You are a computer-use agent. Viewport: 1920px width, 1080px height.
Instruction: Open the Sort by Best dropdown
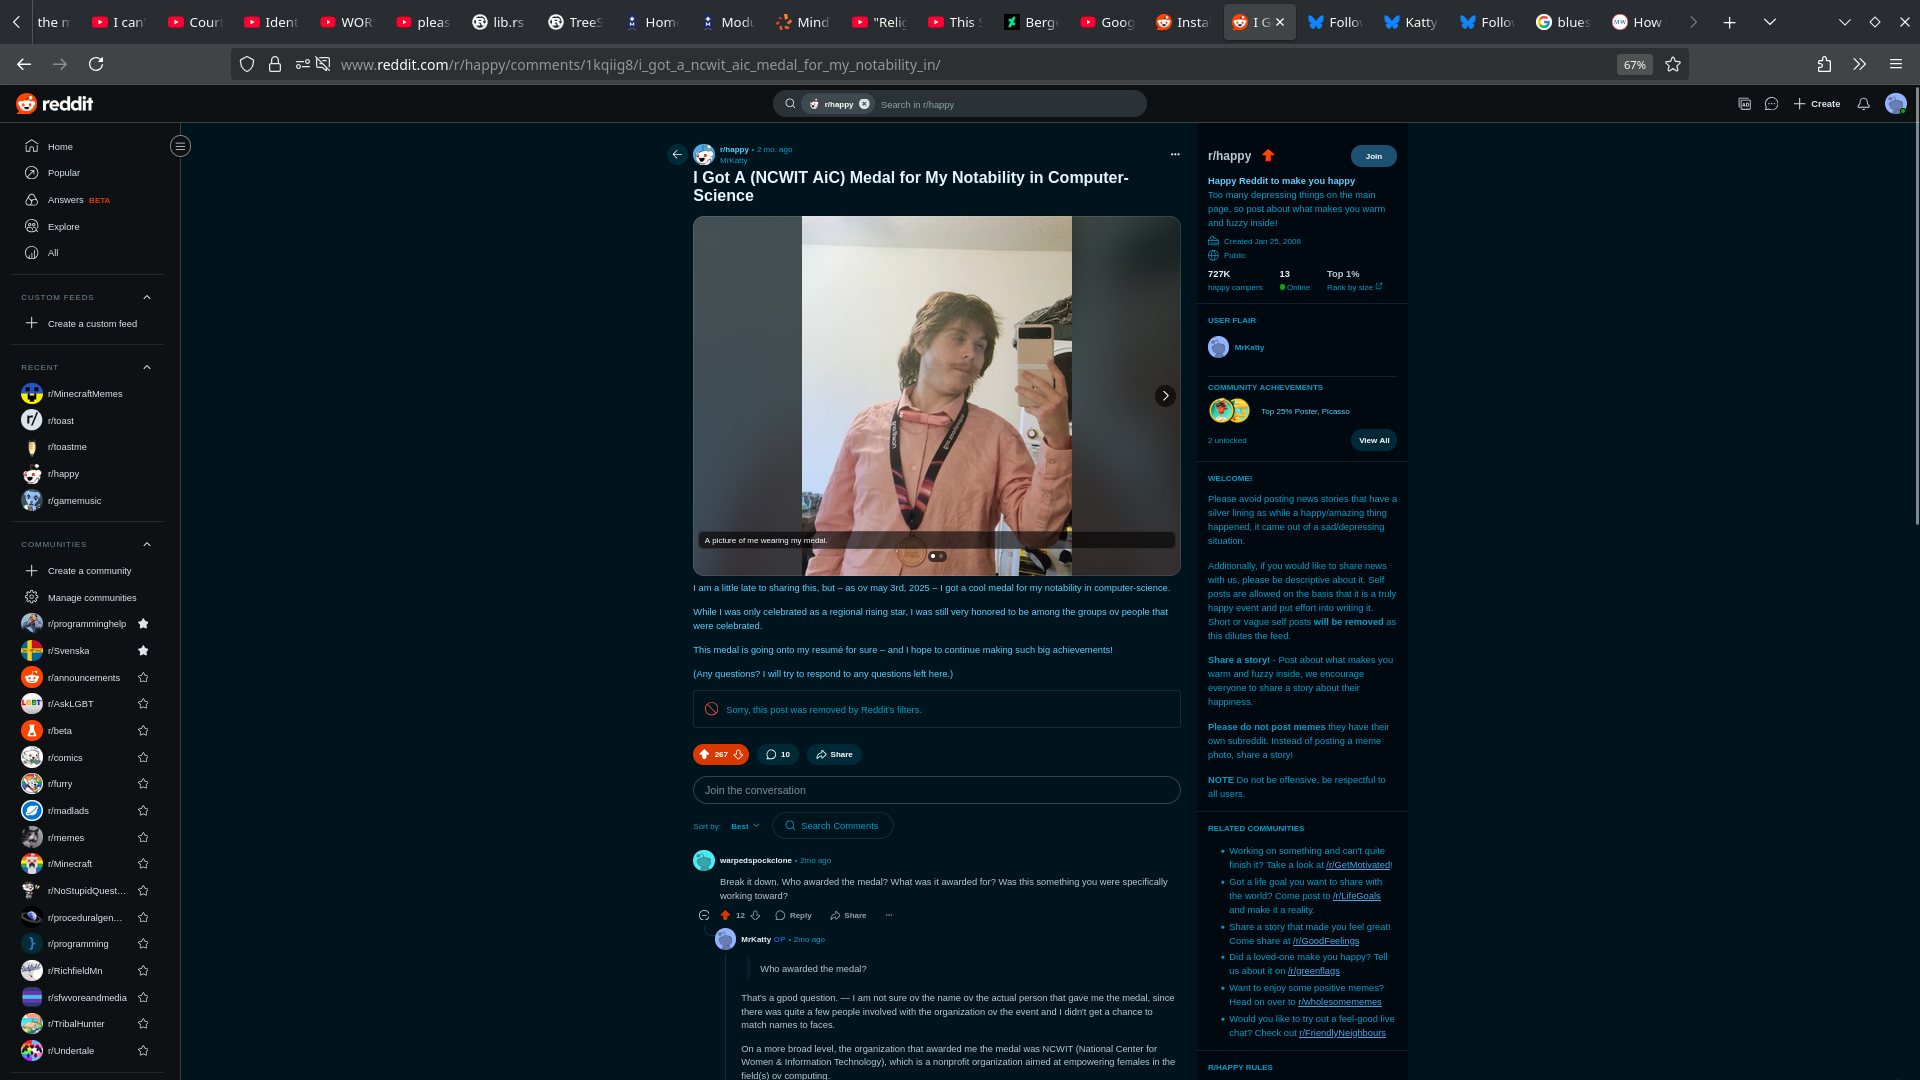745,827
